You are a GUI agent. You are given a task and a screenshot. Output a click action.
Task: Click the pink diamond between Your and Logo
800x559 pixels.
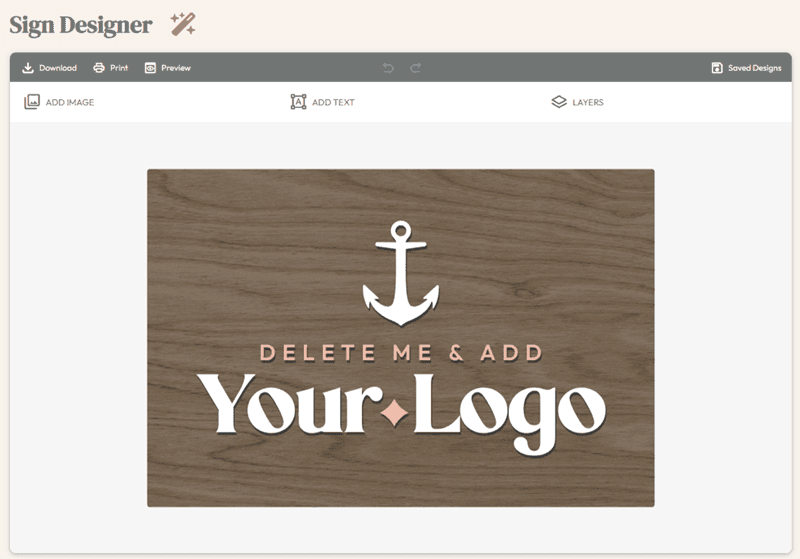click(394, 413)
